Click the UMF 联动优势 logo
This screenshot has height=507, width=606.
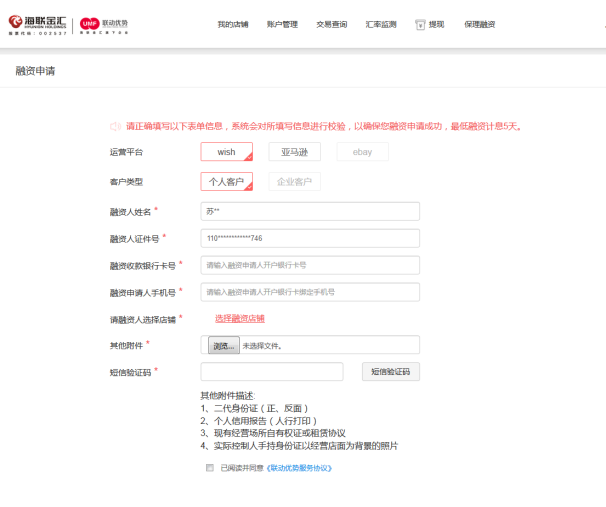pyautogui.click(x=105, y=23)
